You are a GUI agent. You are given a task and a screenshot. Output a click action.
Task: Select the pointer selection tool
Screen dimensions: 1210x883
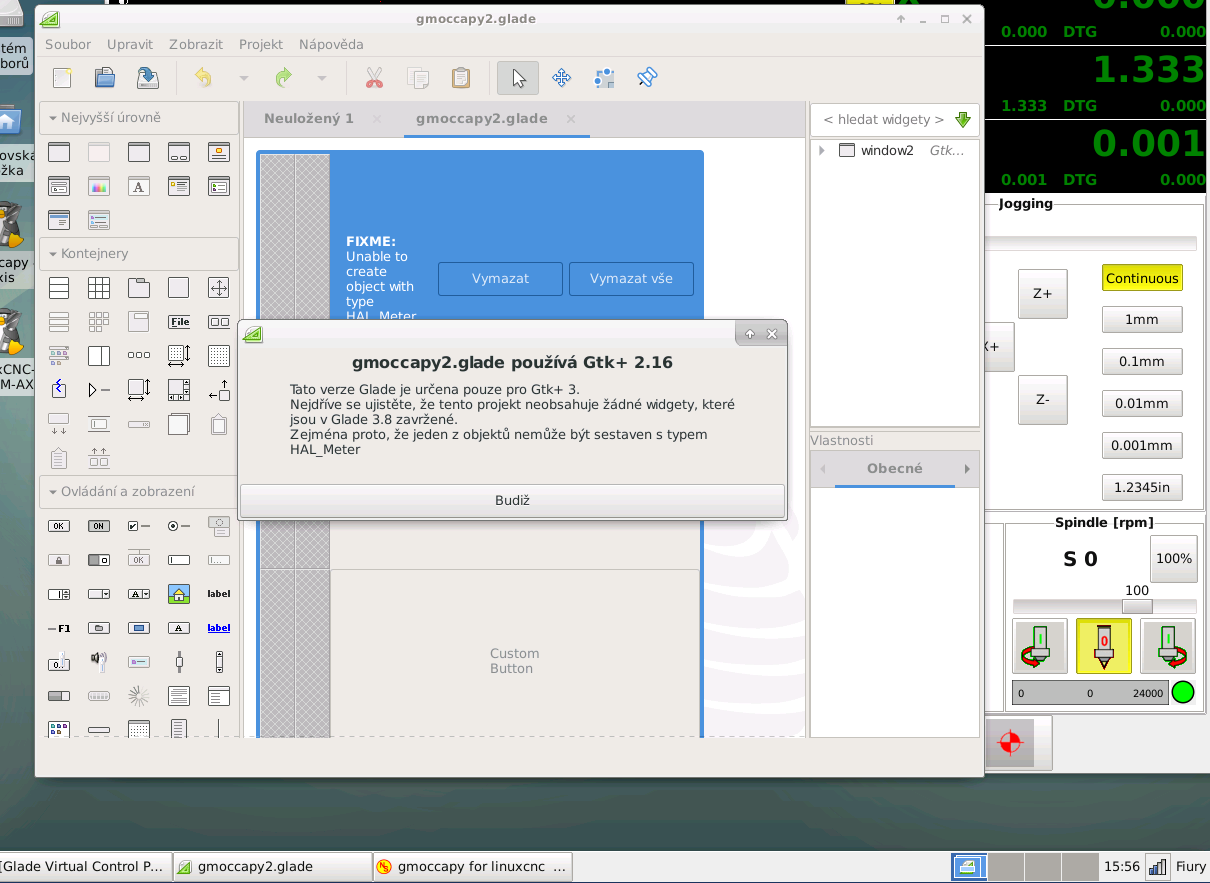pyautogui.click(x=518, y=78)
